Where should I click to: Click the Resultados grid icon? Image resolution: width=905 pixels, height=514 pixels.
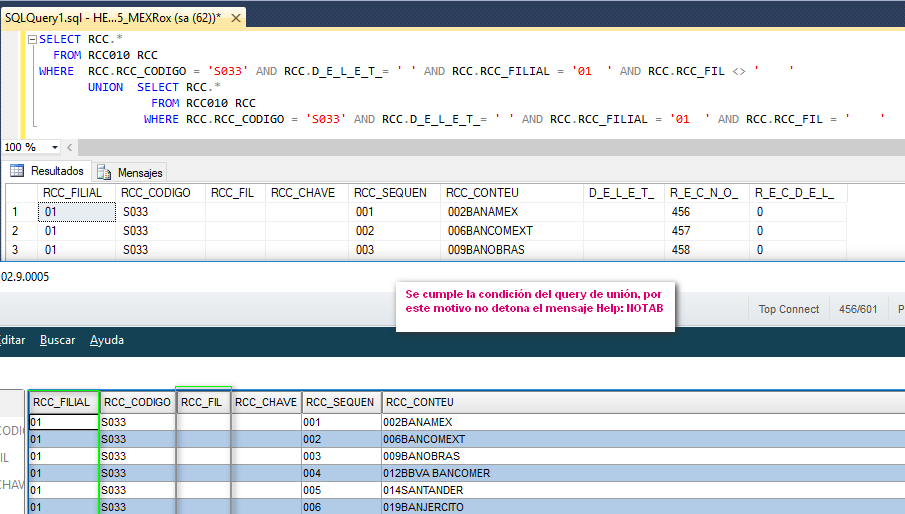point(17,171)
